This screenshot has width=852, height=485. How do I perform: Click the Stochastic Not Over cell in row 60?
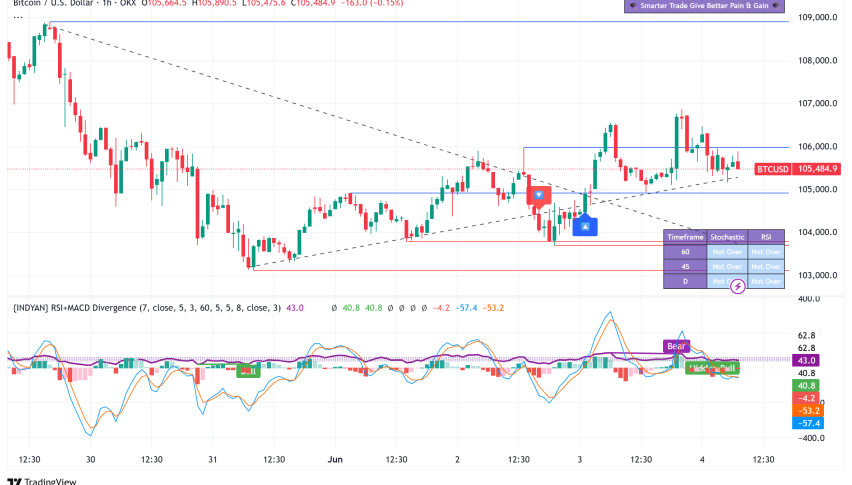(727, 251)
